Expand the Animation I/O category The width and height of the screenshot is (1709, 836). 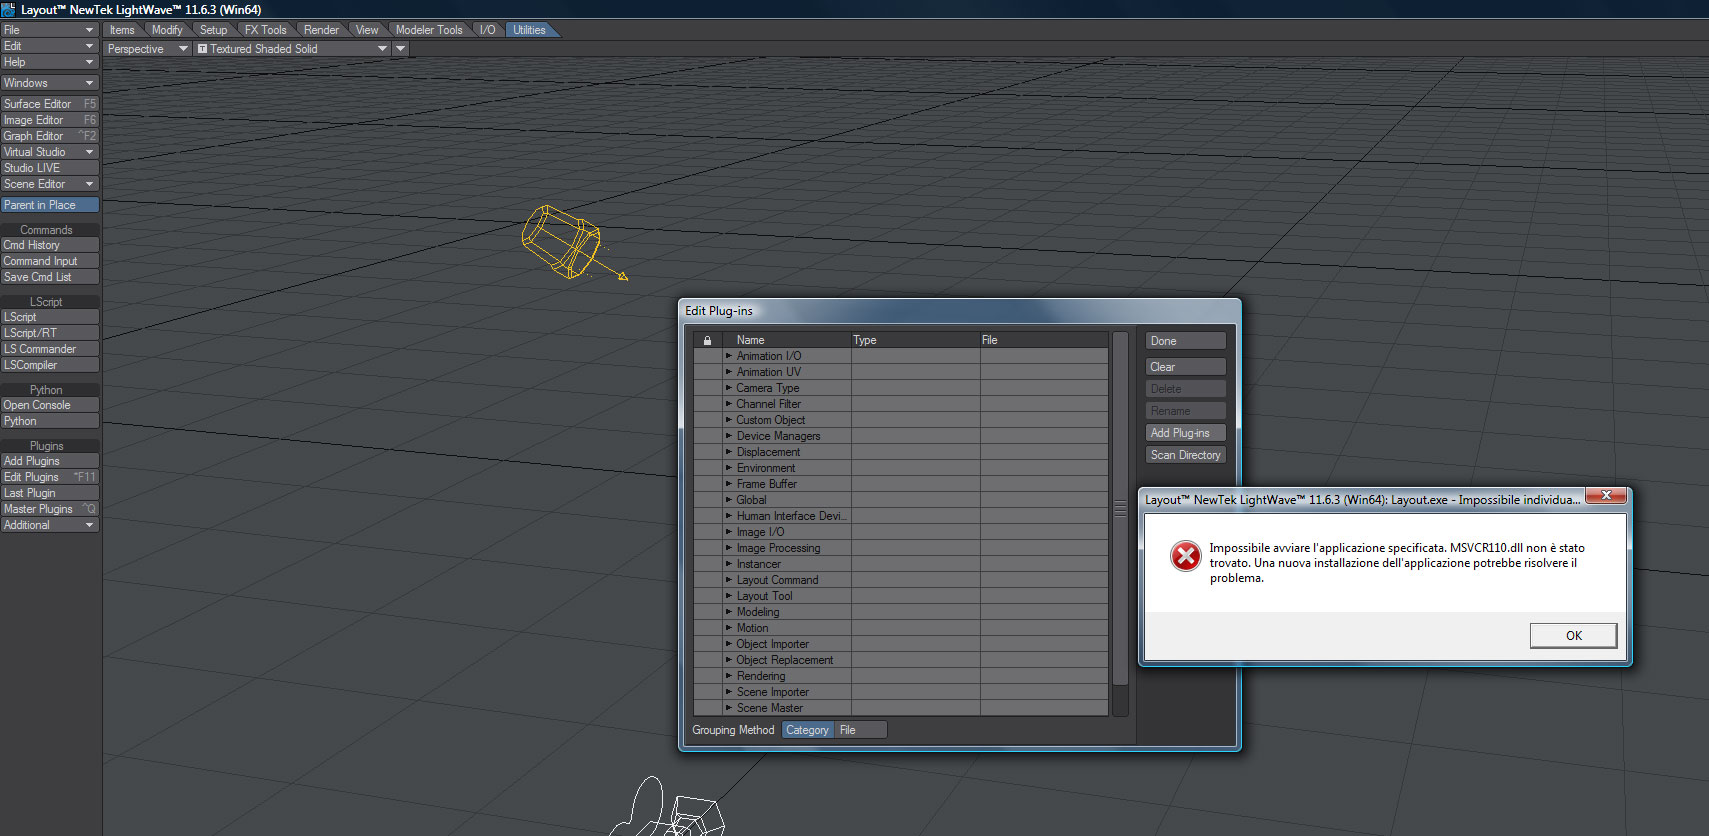click(729, 356)
